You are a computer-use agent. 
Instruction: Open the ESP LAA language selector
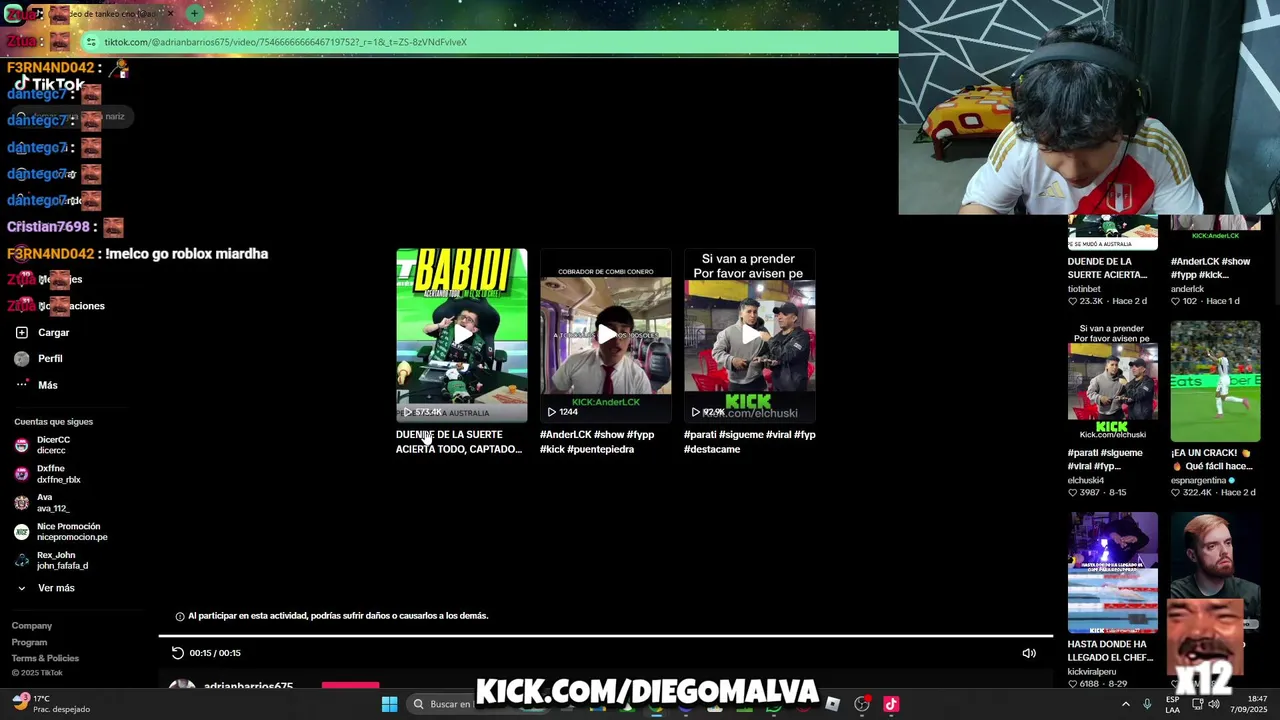point(1172,704)
